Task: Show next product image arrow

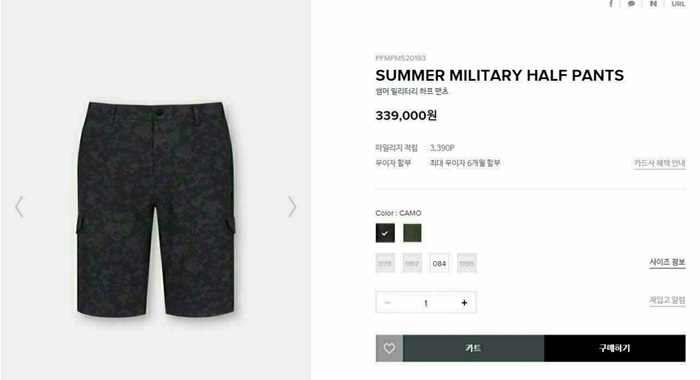Action: [292, 207]
